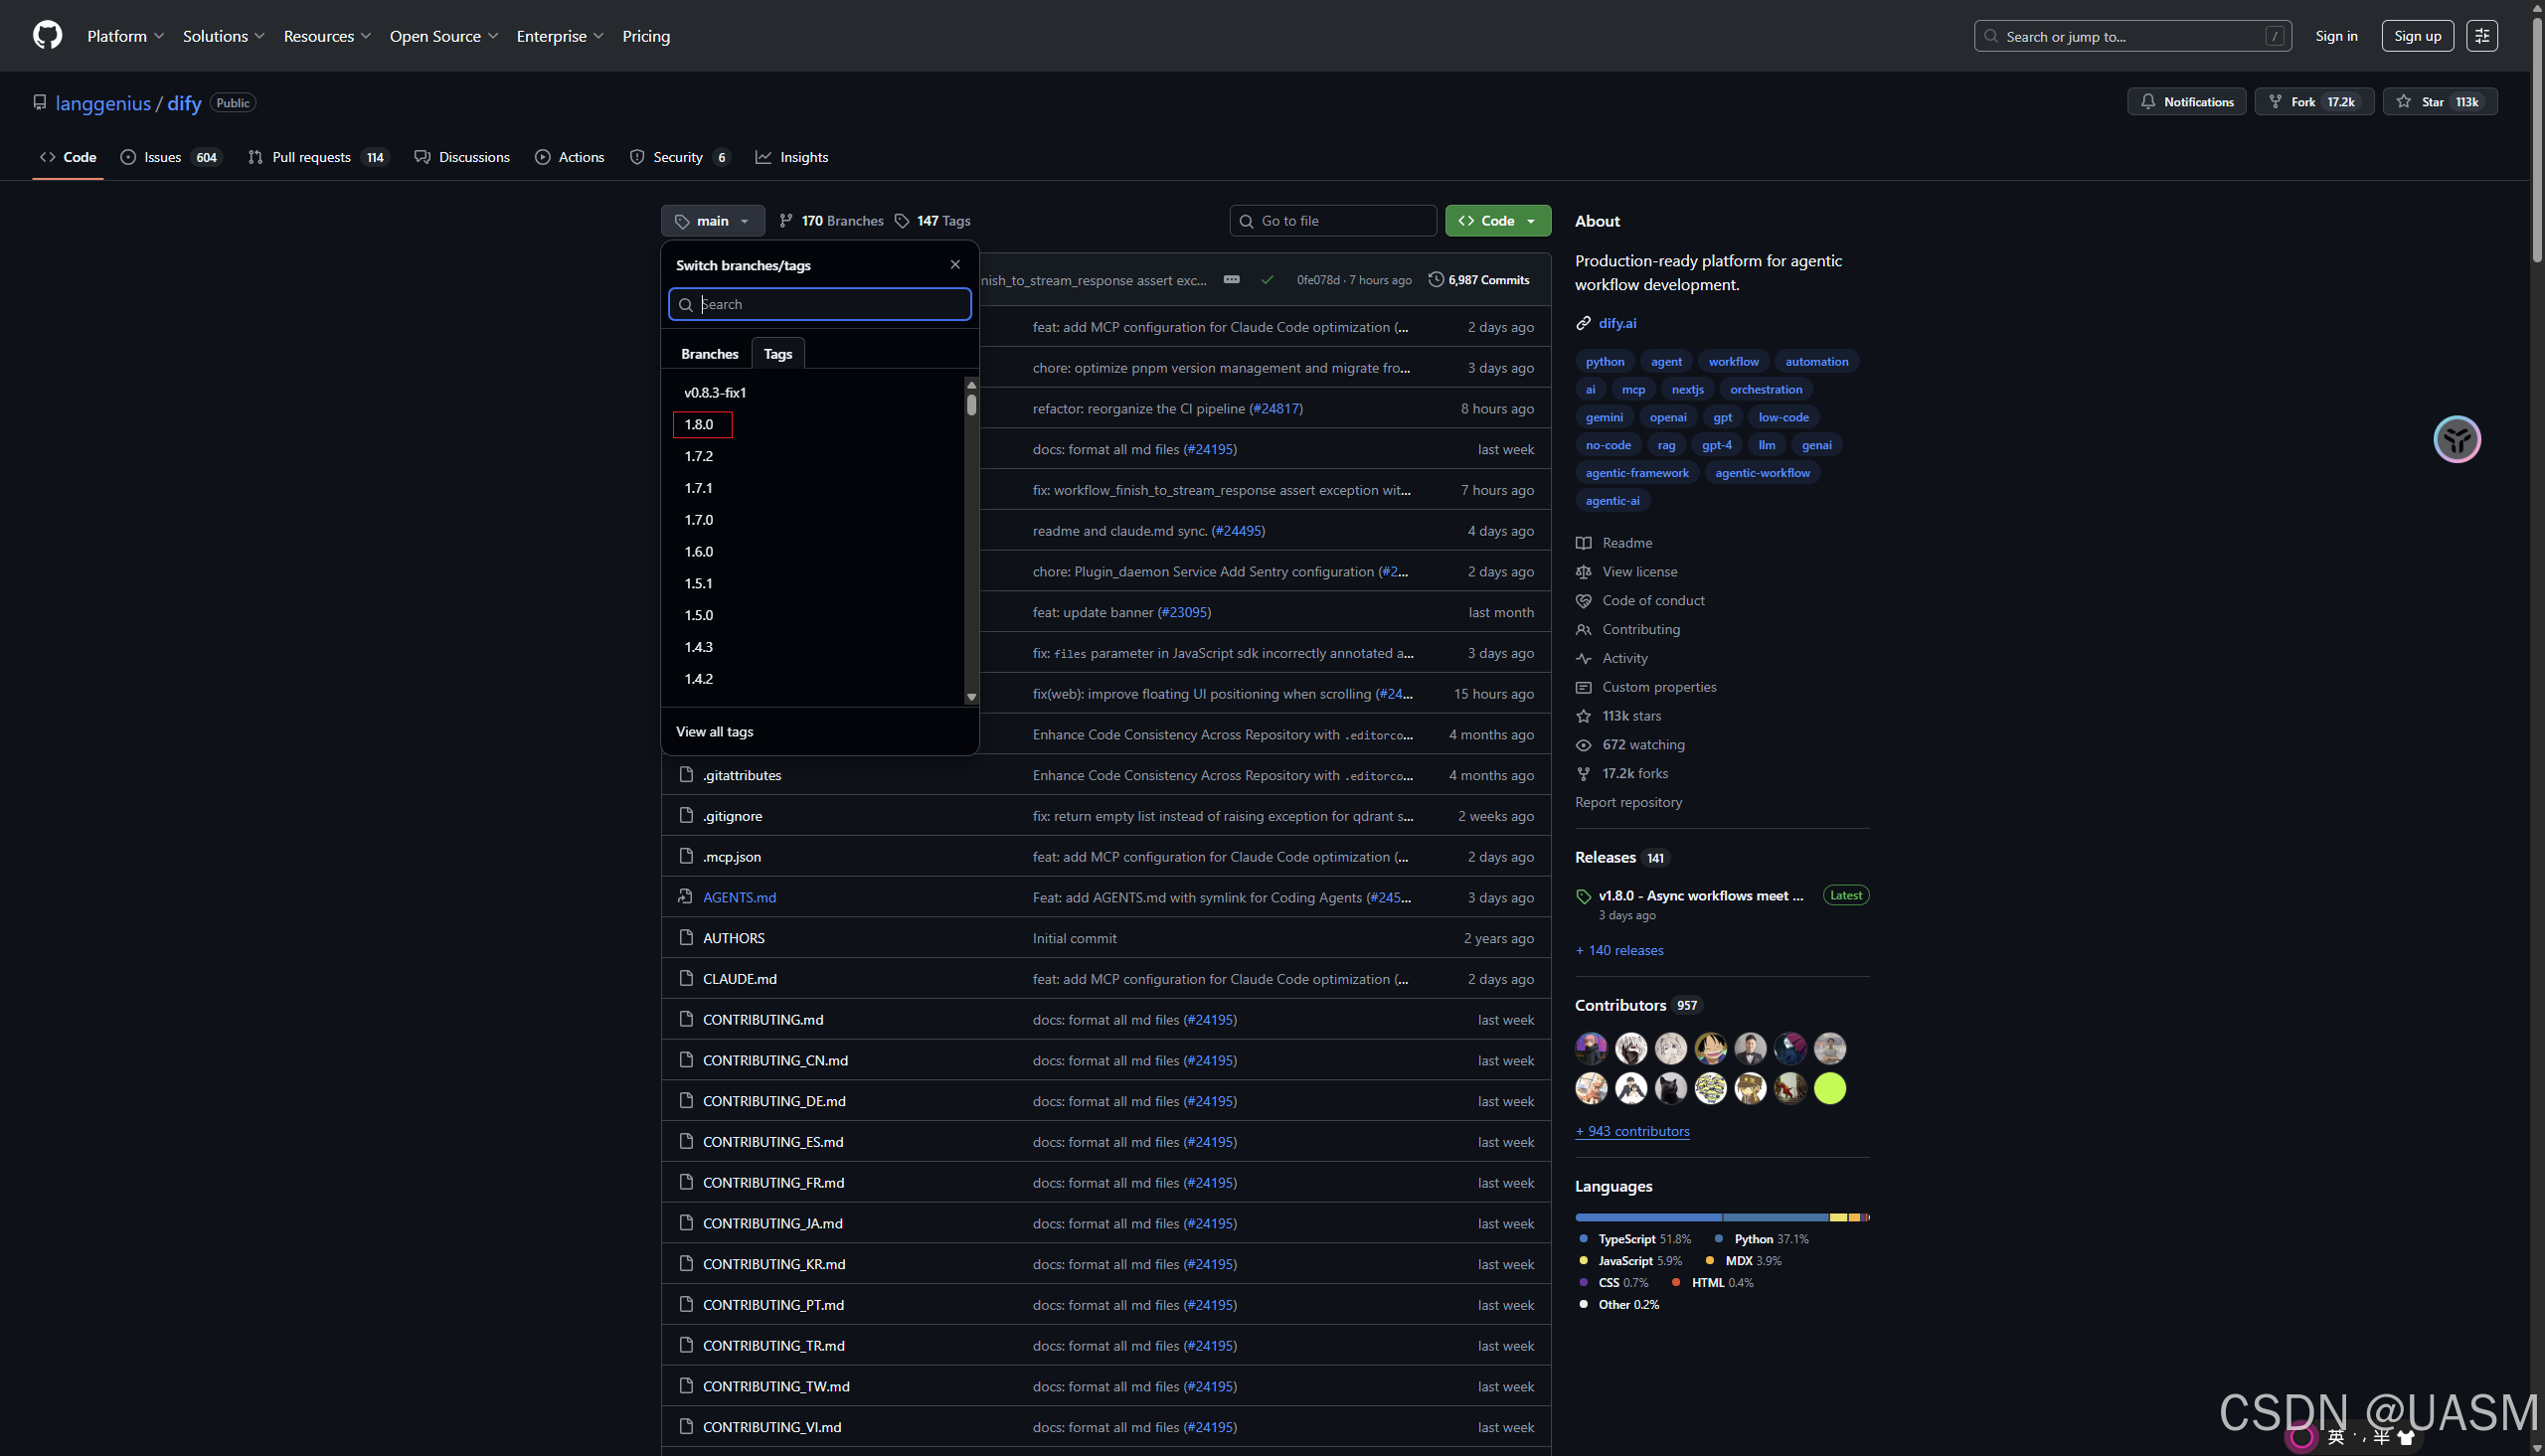This screenshot has height=1456, width=2545.
Task: Select tag 1.4.2
Action: pos(699,679)
